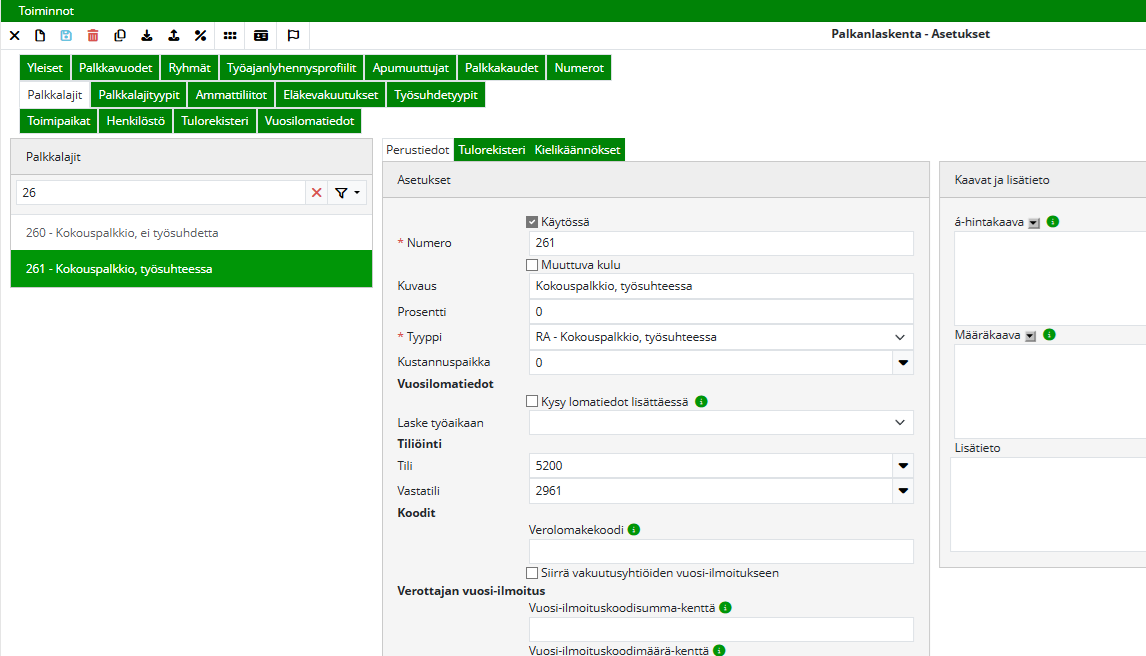Click the flag icon in toolbar
Viewport: 1146px width, 656px height.
293,35
